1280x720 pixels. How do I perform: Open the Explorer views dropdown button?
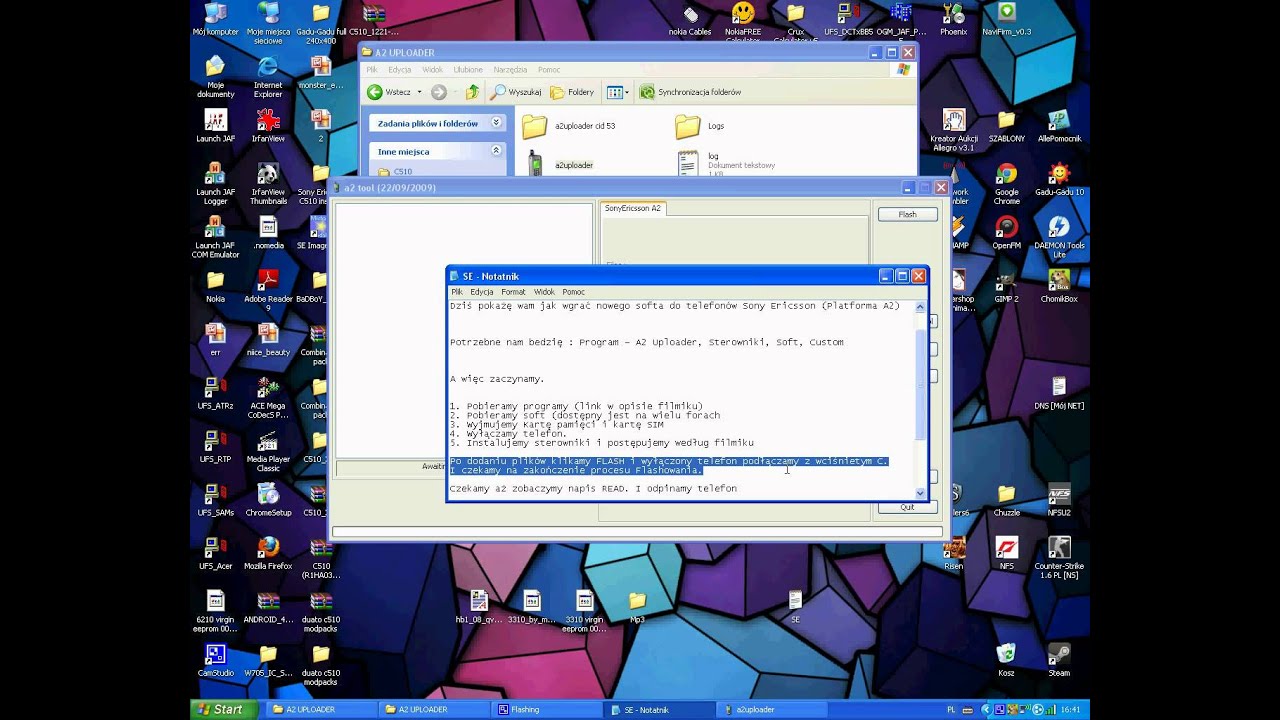coord(617,92)
